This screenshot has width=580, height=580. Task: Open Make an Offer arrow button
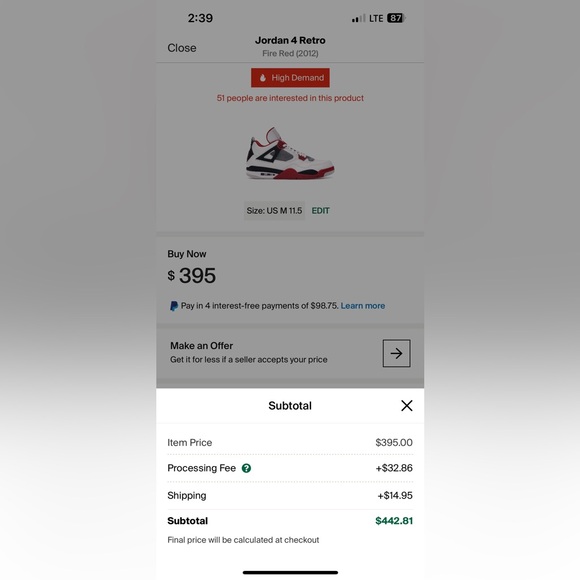click(x=397, y=353)
